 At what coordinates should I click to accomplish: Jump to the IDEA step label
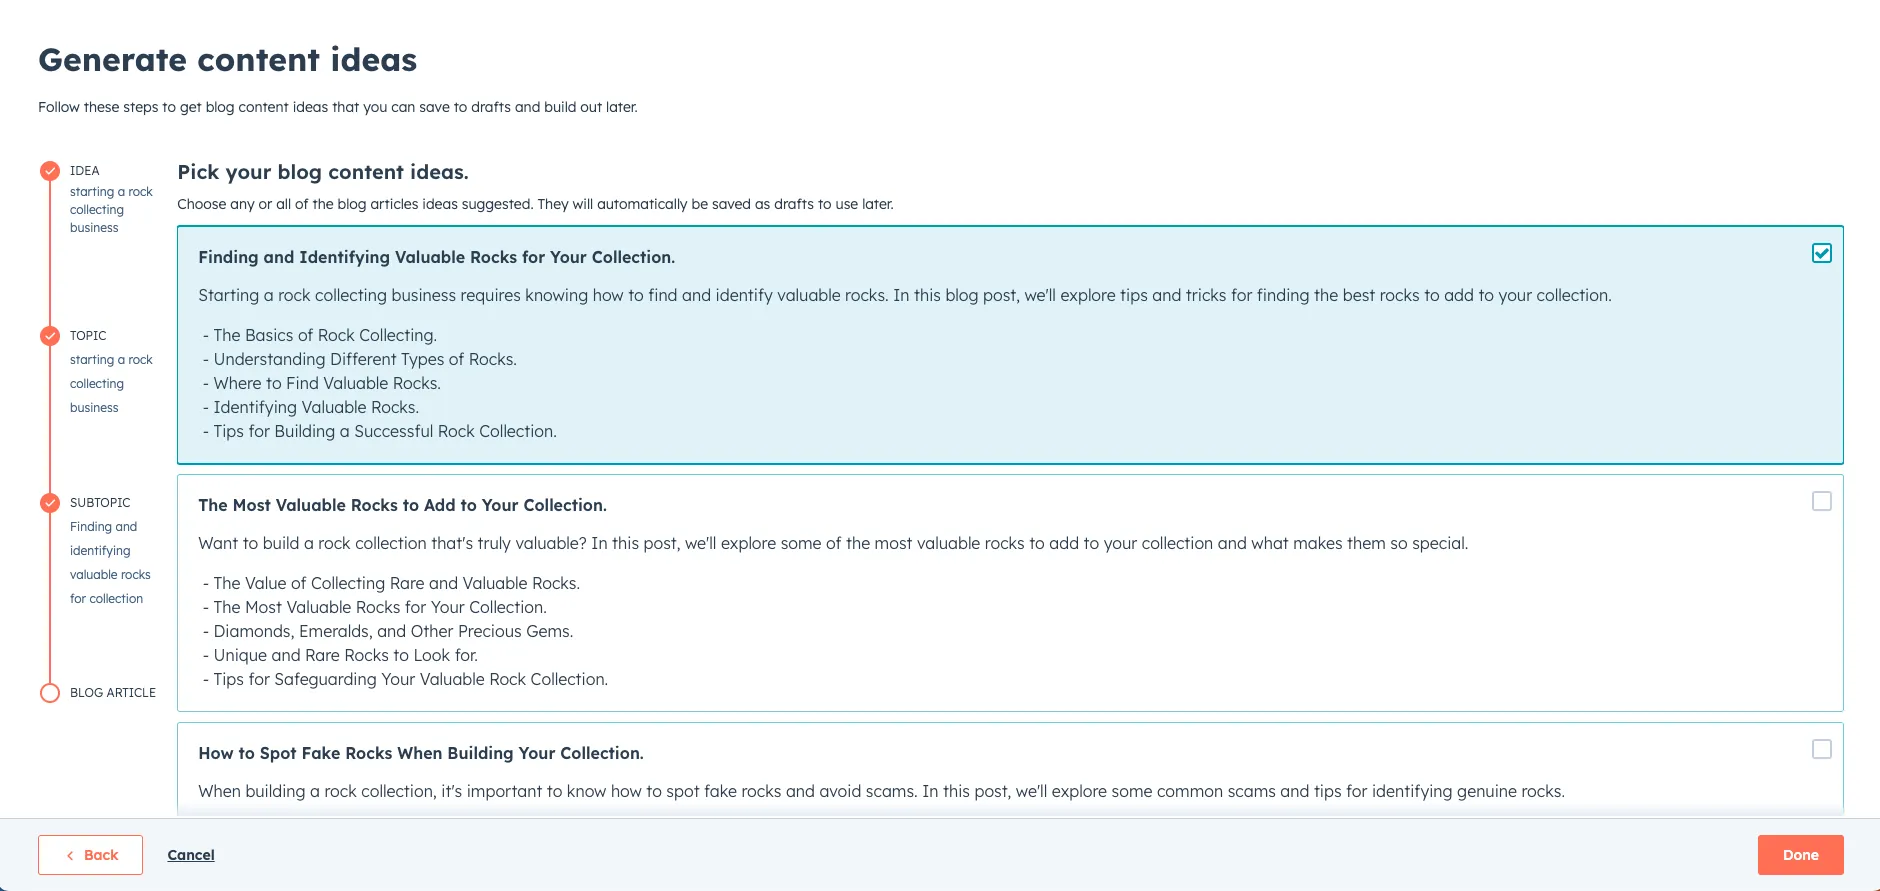point(85,171)
